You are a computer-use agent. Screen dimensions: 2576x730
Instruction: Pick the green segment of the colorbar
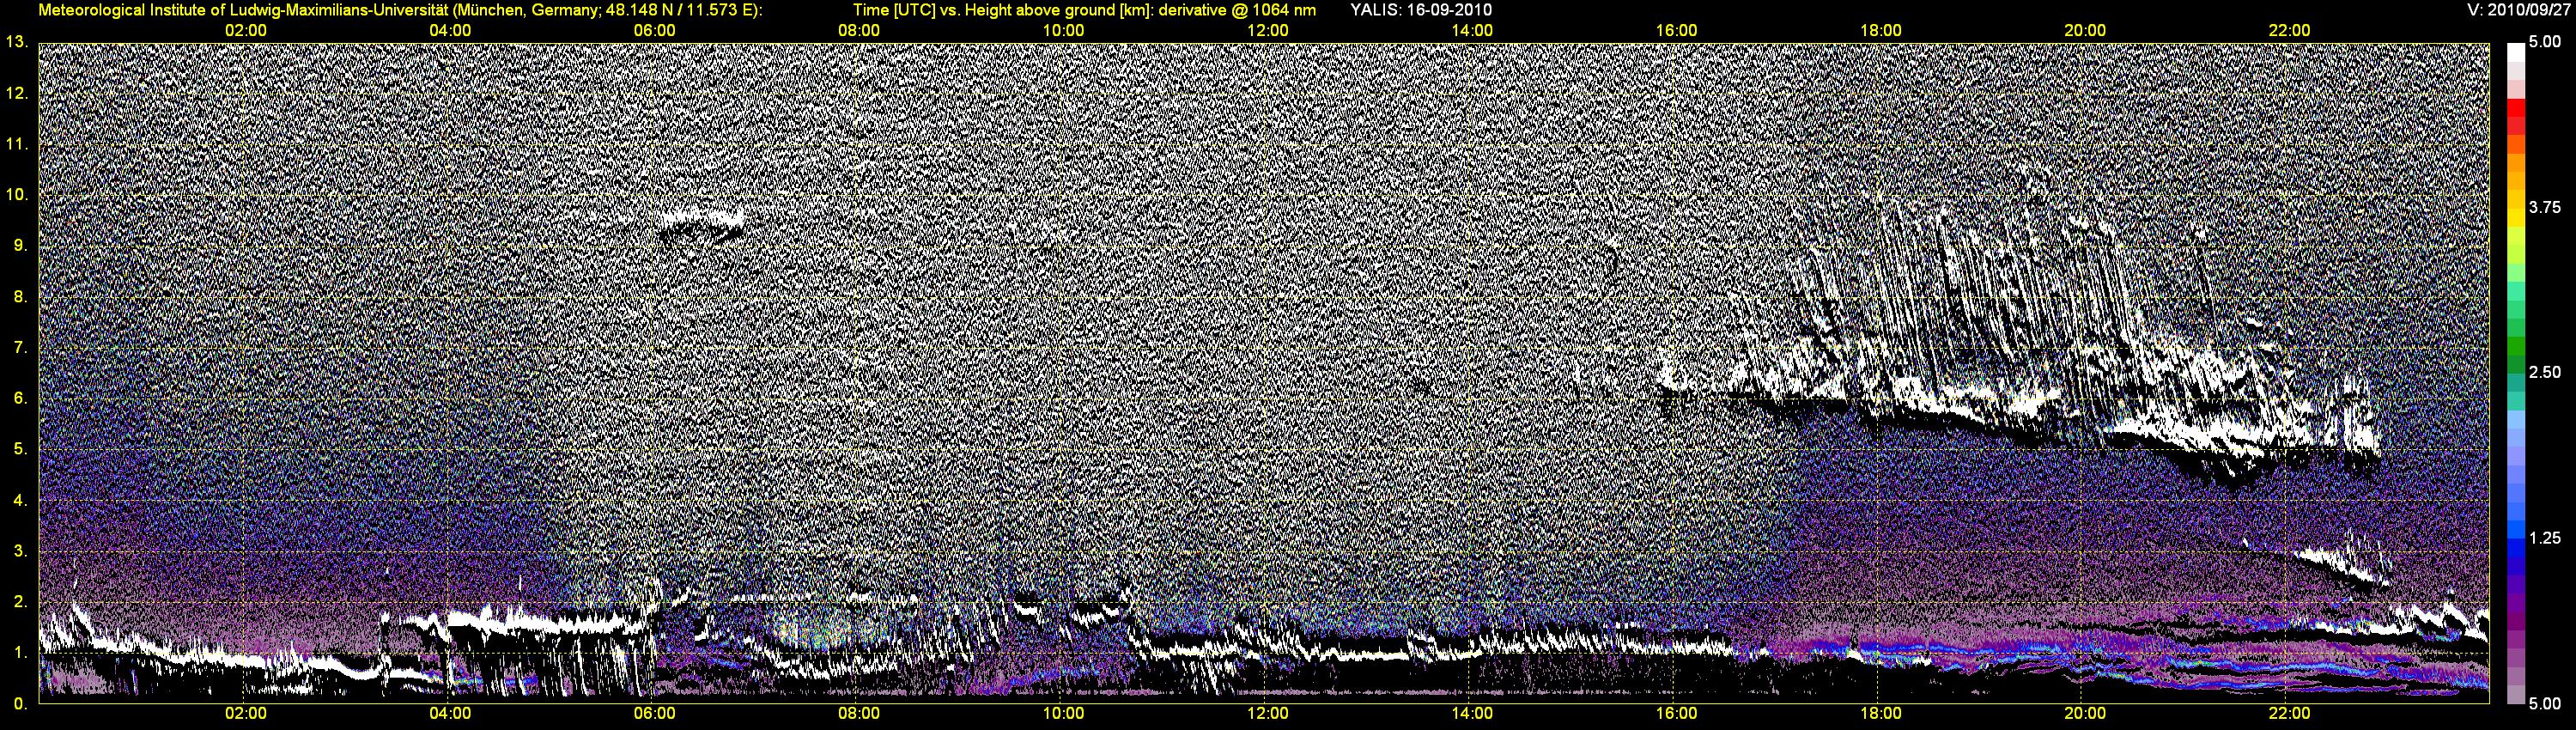[2516, 345]
